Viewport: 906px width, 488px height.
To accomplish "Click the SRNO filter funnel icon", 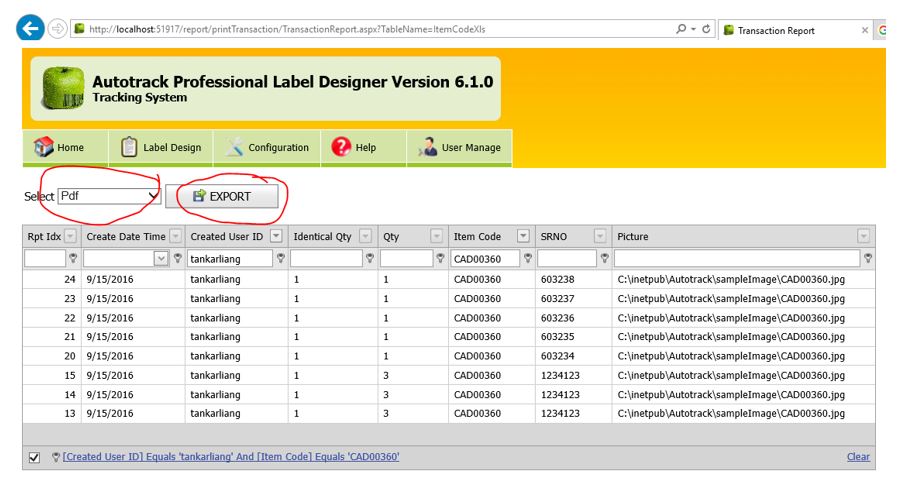I will (x=604, y=258).
